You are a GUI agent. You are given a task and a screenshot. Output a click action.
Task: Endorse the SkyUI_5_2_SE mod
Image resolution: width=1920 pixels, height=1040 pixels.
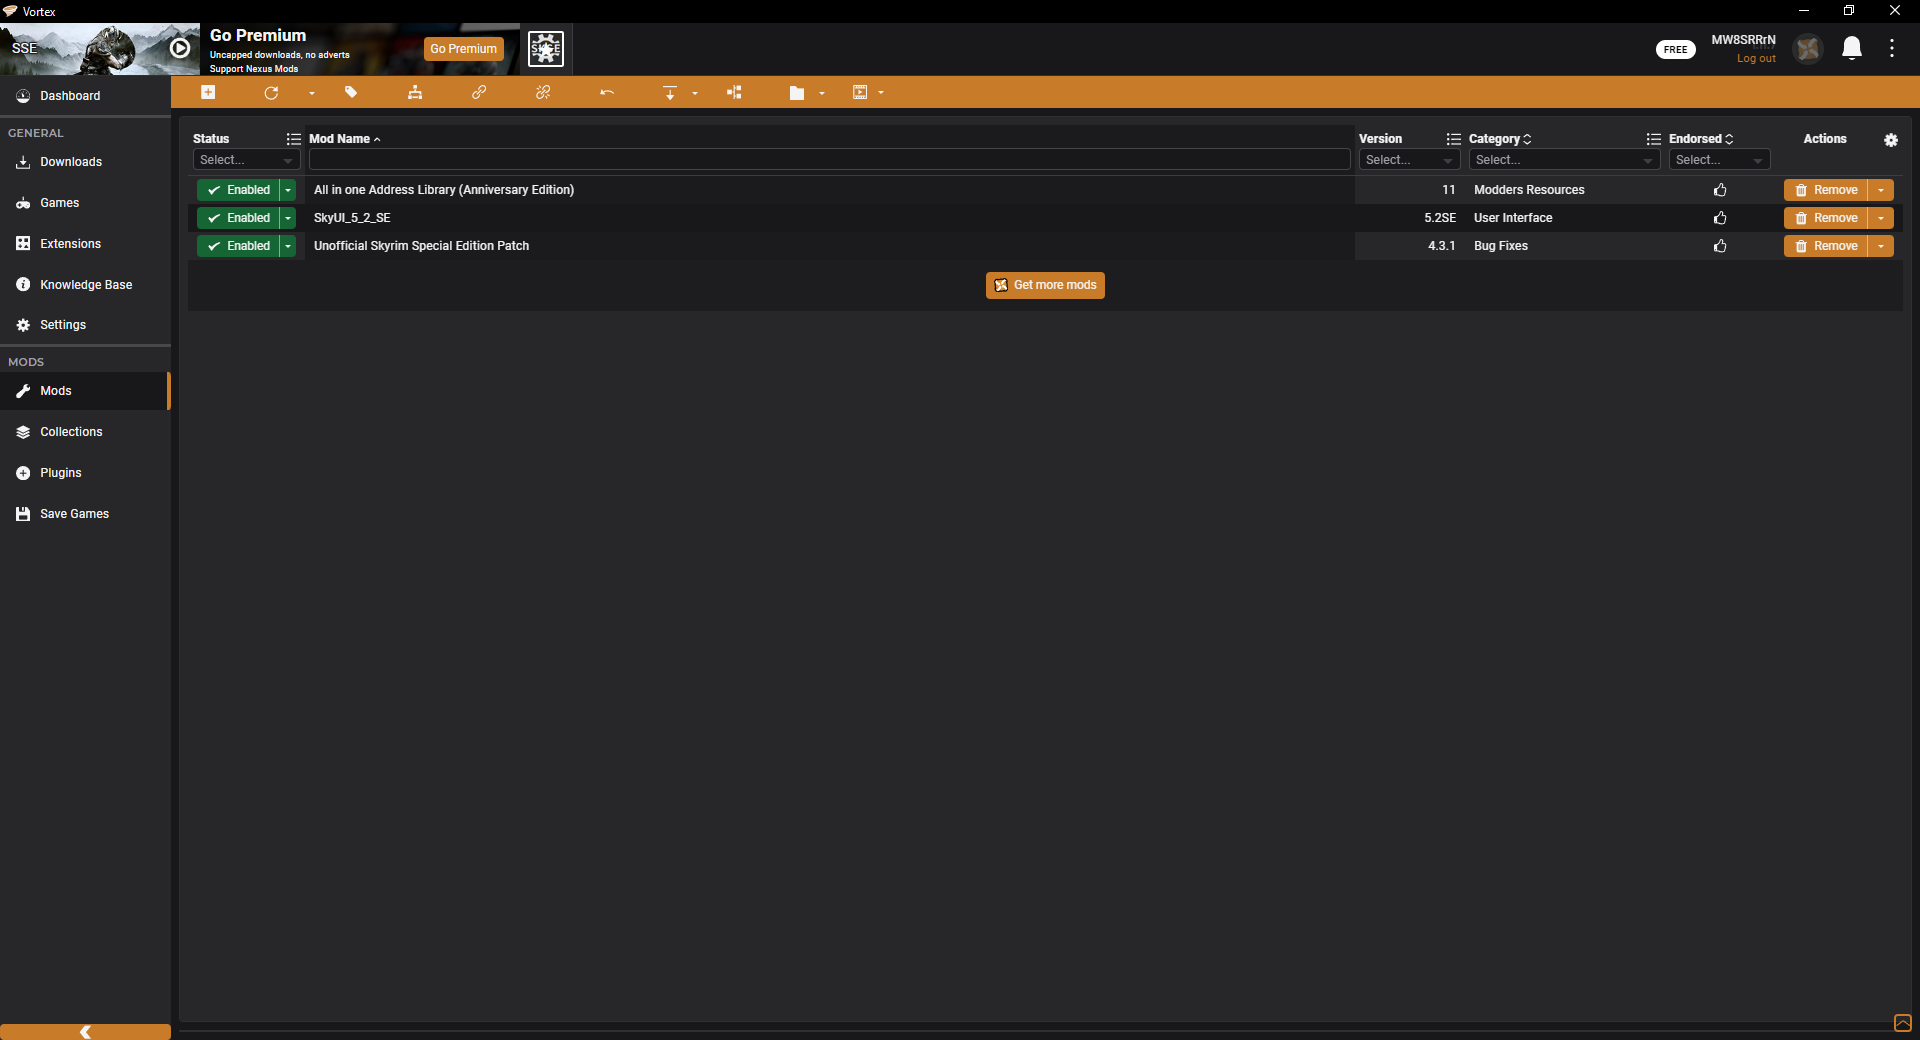pos(1720,218)
